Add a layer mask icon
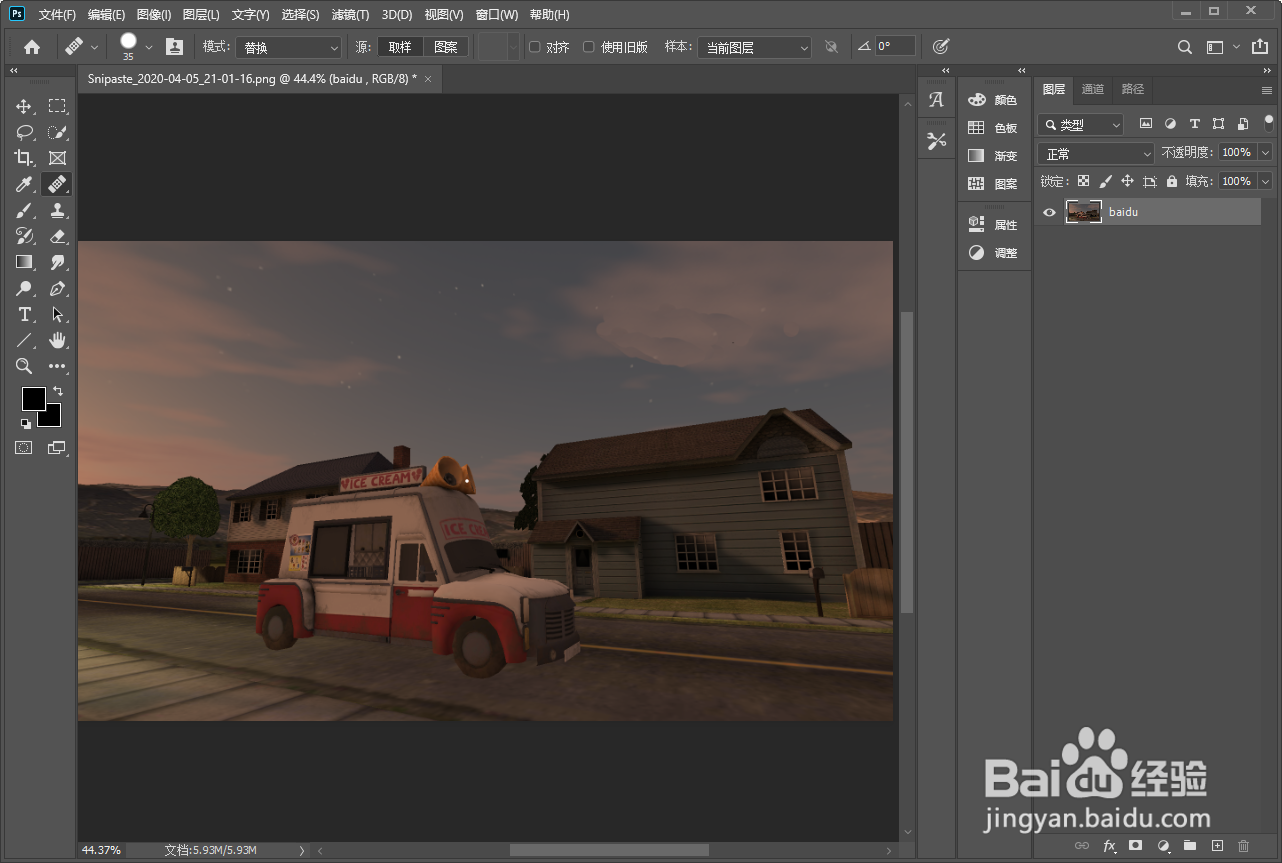The height and width of the screenshot is (863, 1282). click(1136, 846)
